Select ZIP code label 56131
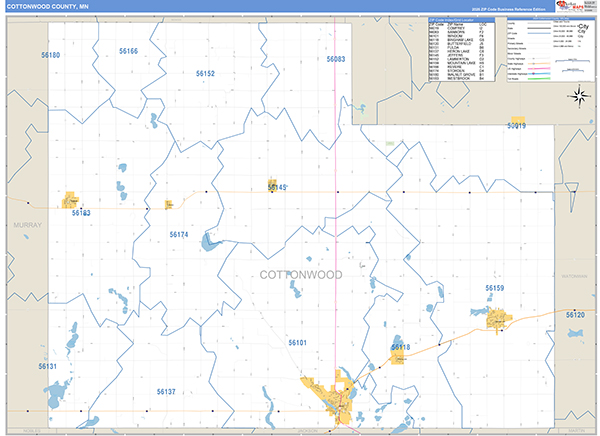The image size is (600, 436). point(48,366)
